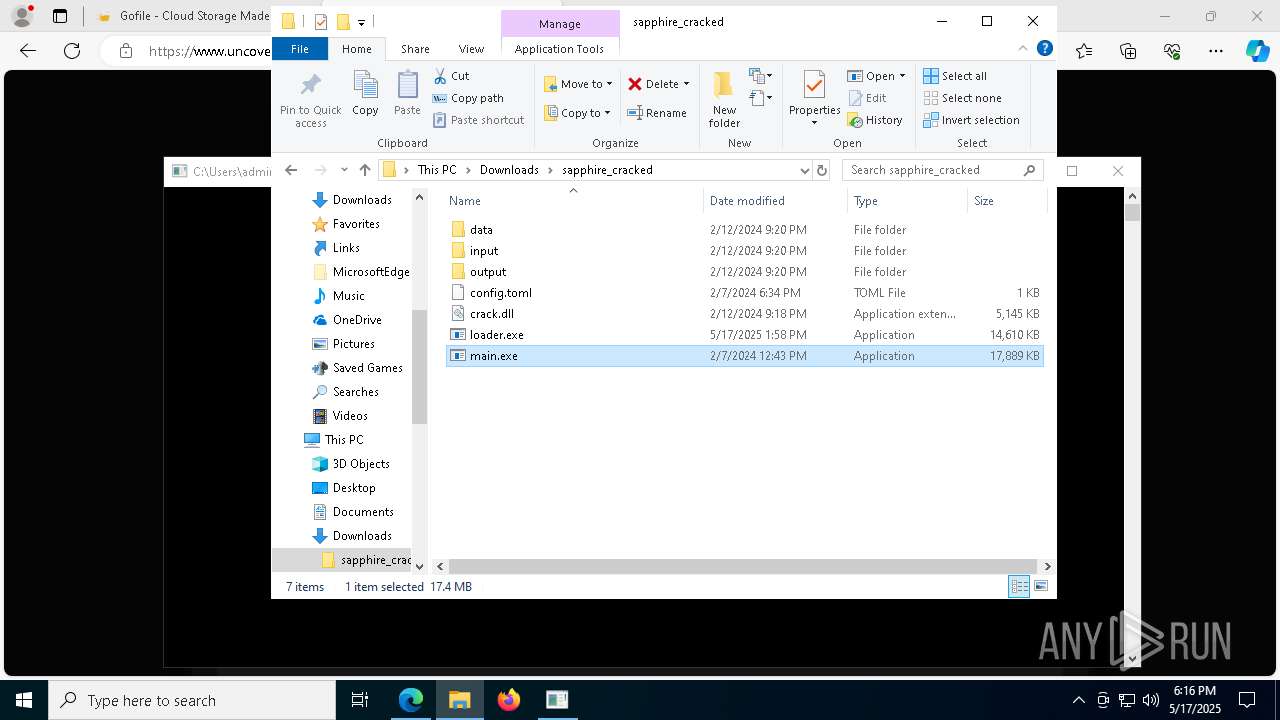Select the config.toml file

[744, 293]
